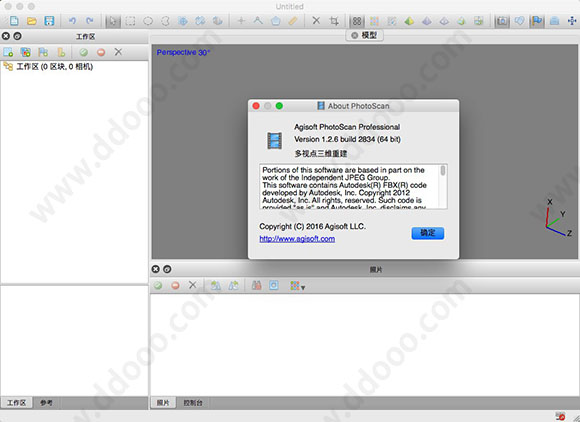
Task: Select the Resize Region tool
Action: pyautogui.click(x=183, y=21)
